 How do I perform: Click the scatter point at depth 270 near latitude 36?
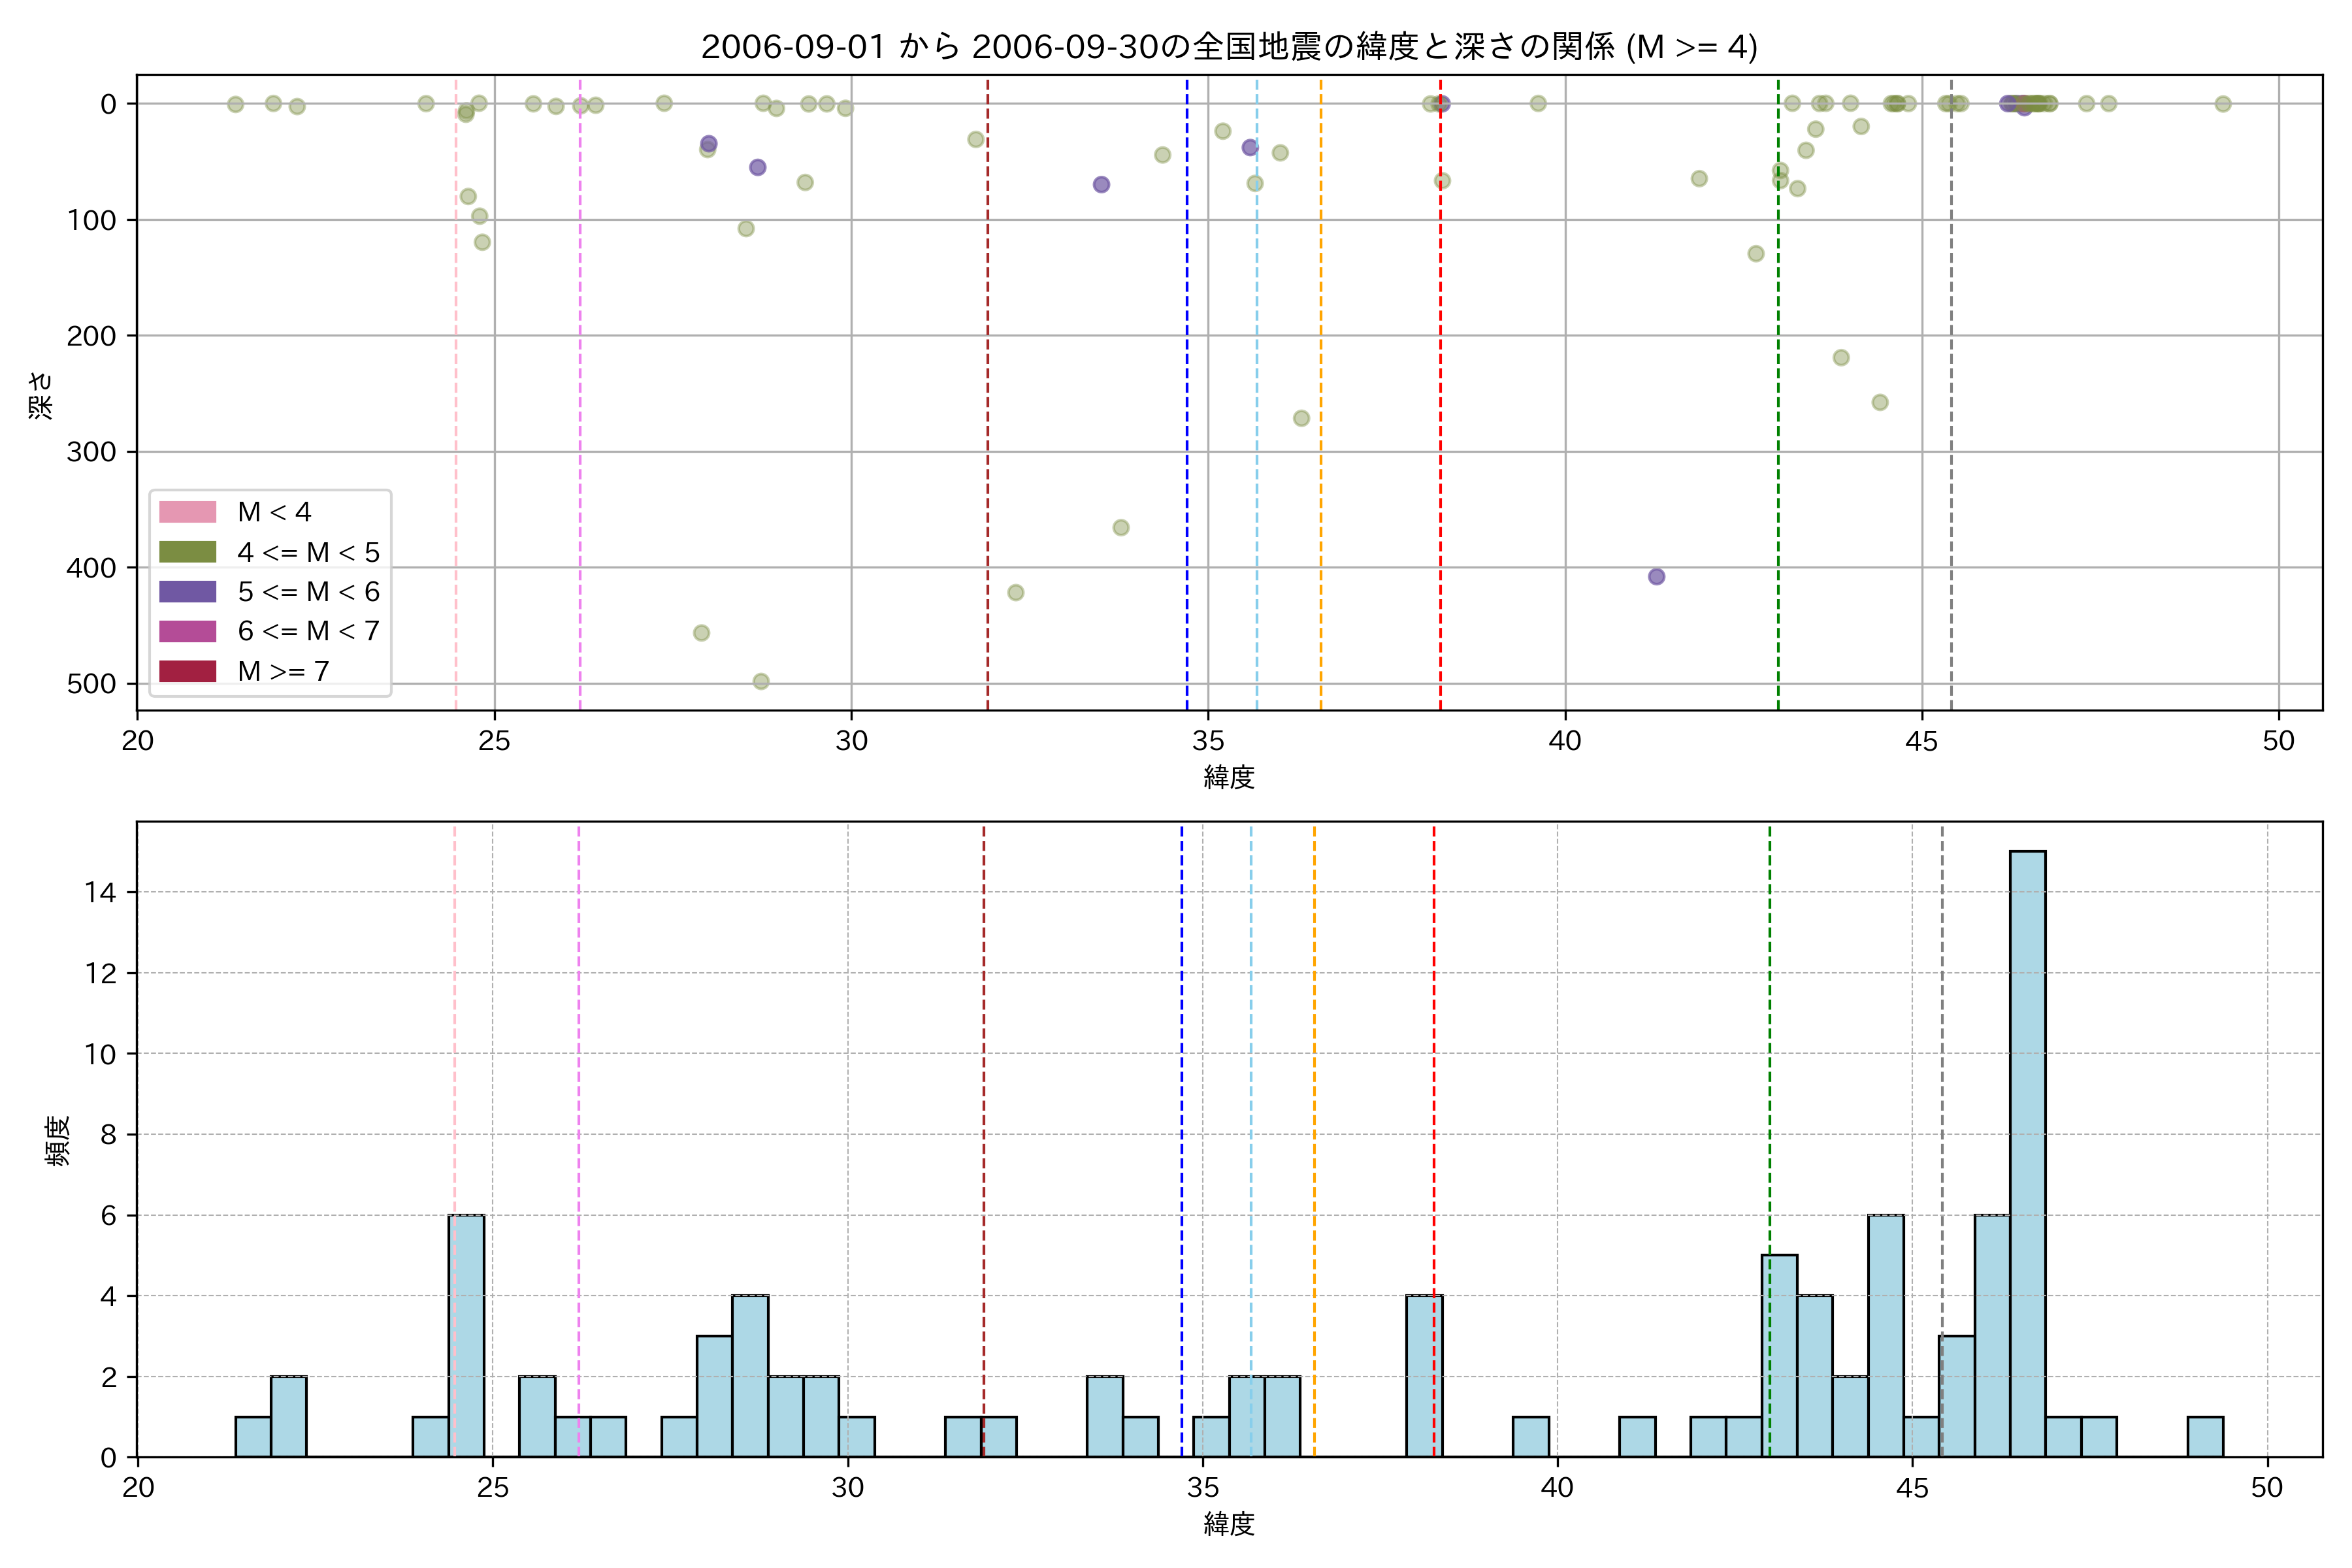pyautogui.click(x=1301, y=418)
